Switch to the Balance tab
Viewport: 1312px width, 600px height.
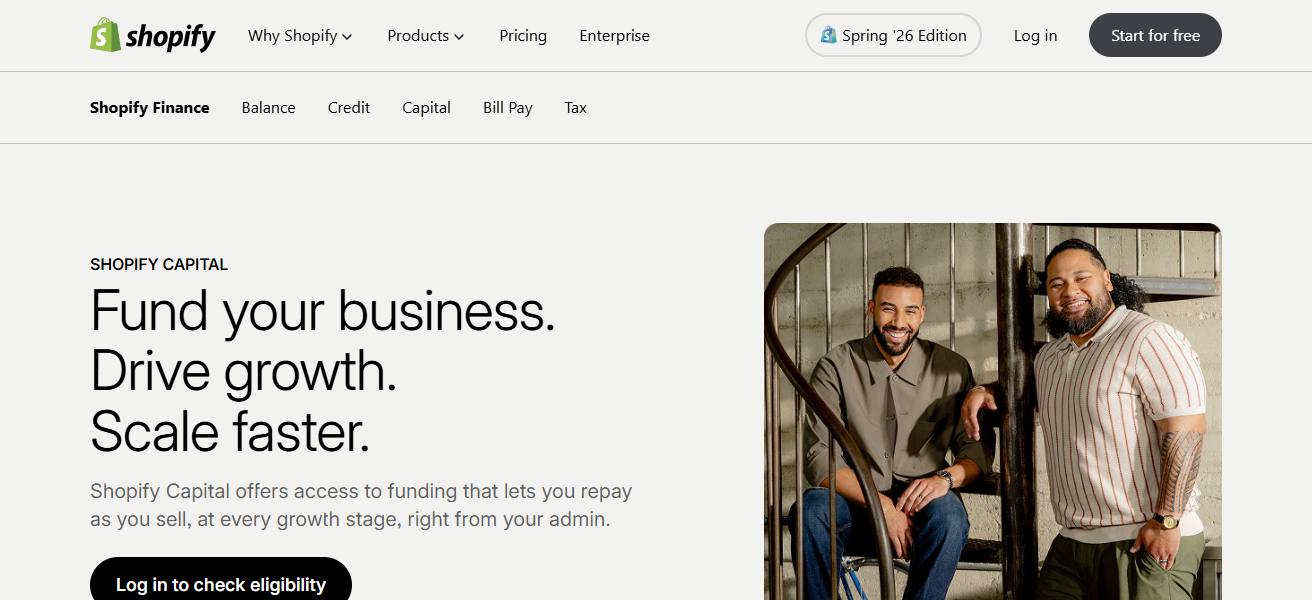[268, 108]
